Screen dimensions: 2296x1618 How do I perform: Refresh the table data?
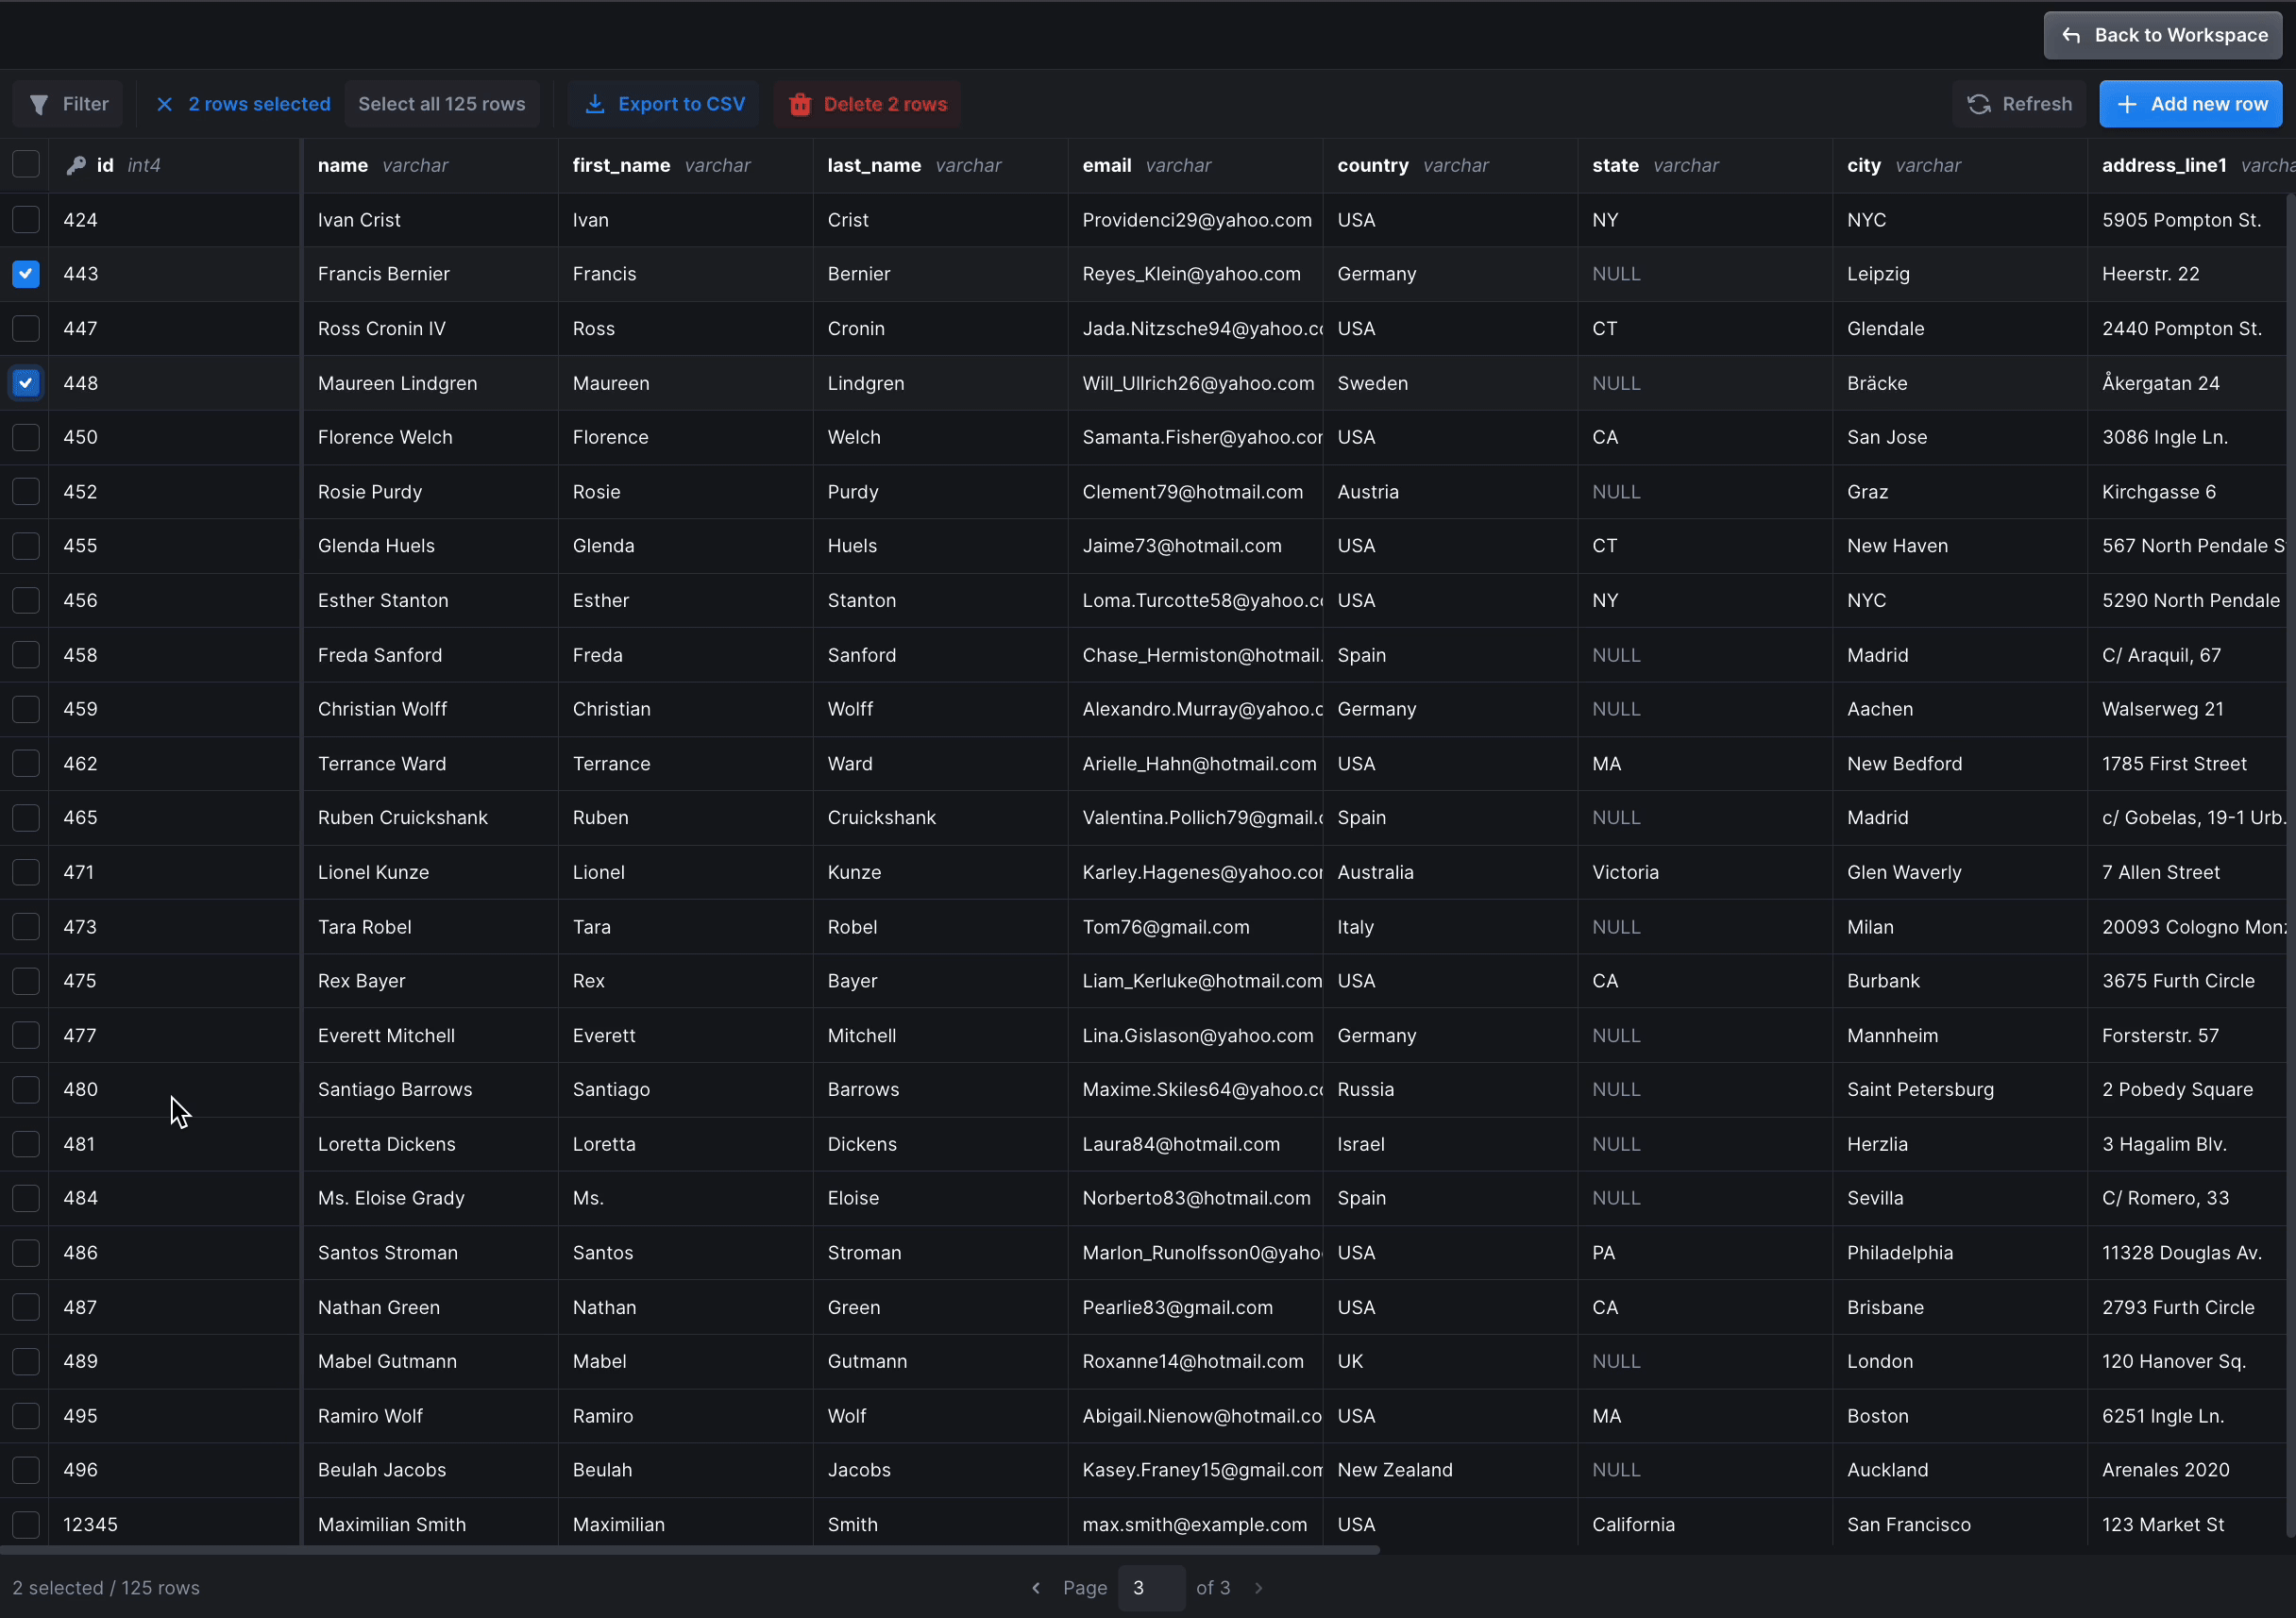point(2019,104)
